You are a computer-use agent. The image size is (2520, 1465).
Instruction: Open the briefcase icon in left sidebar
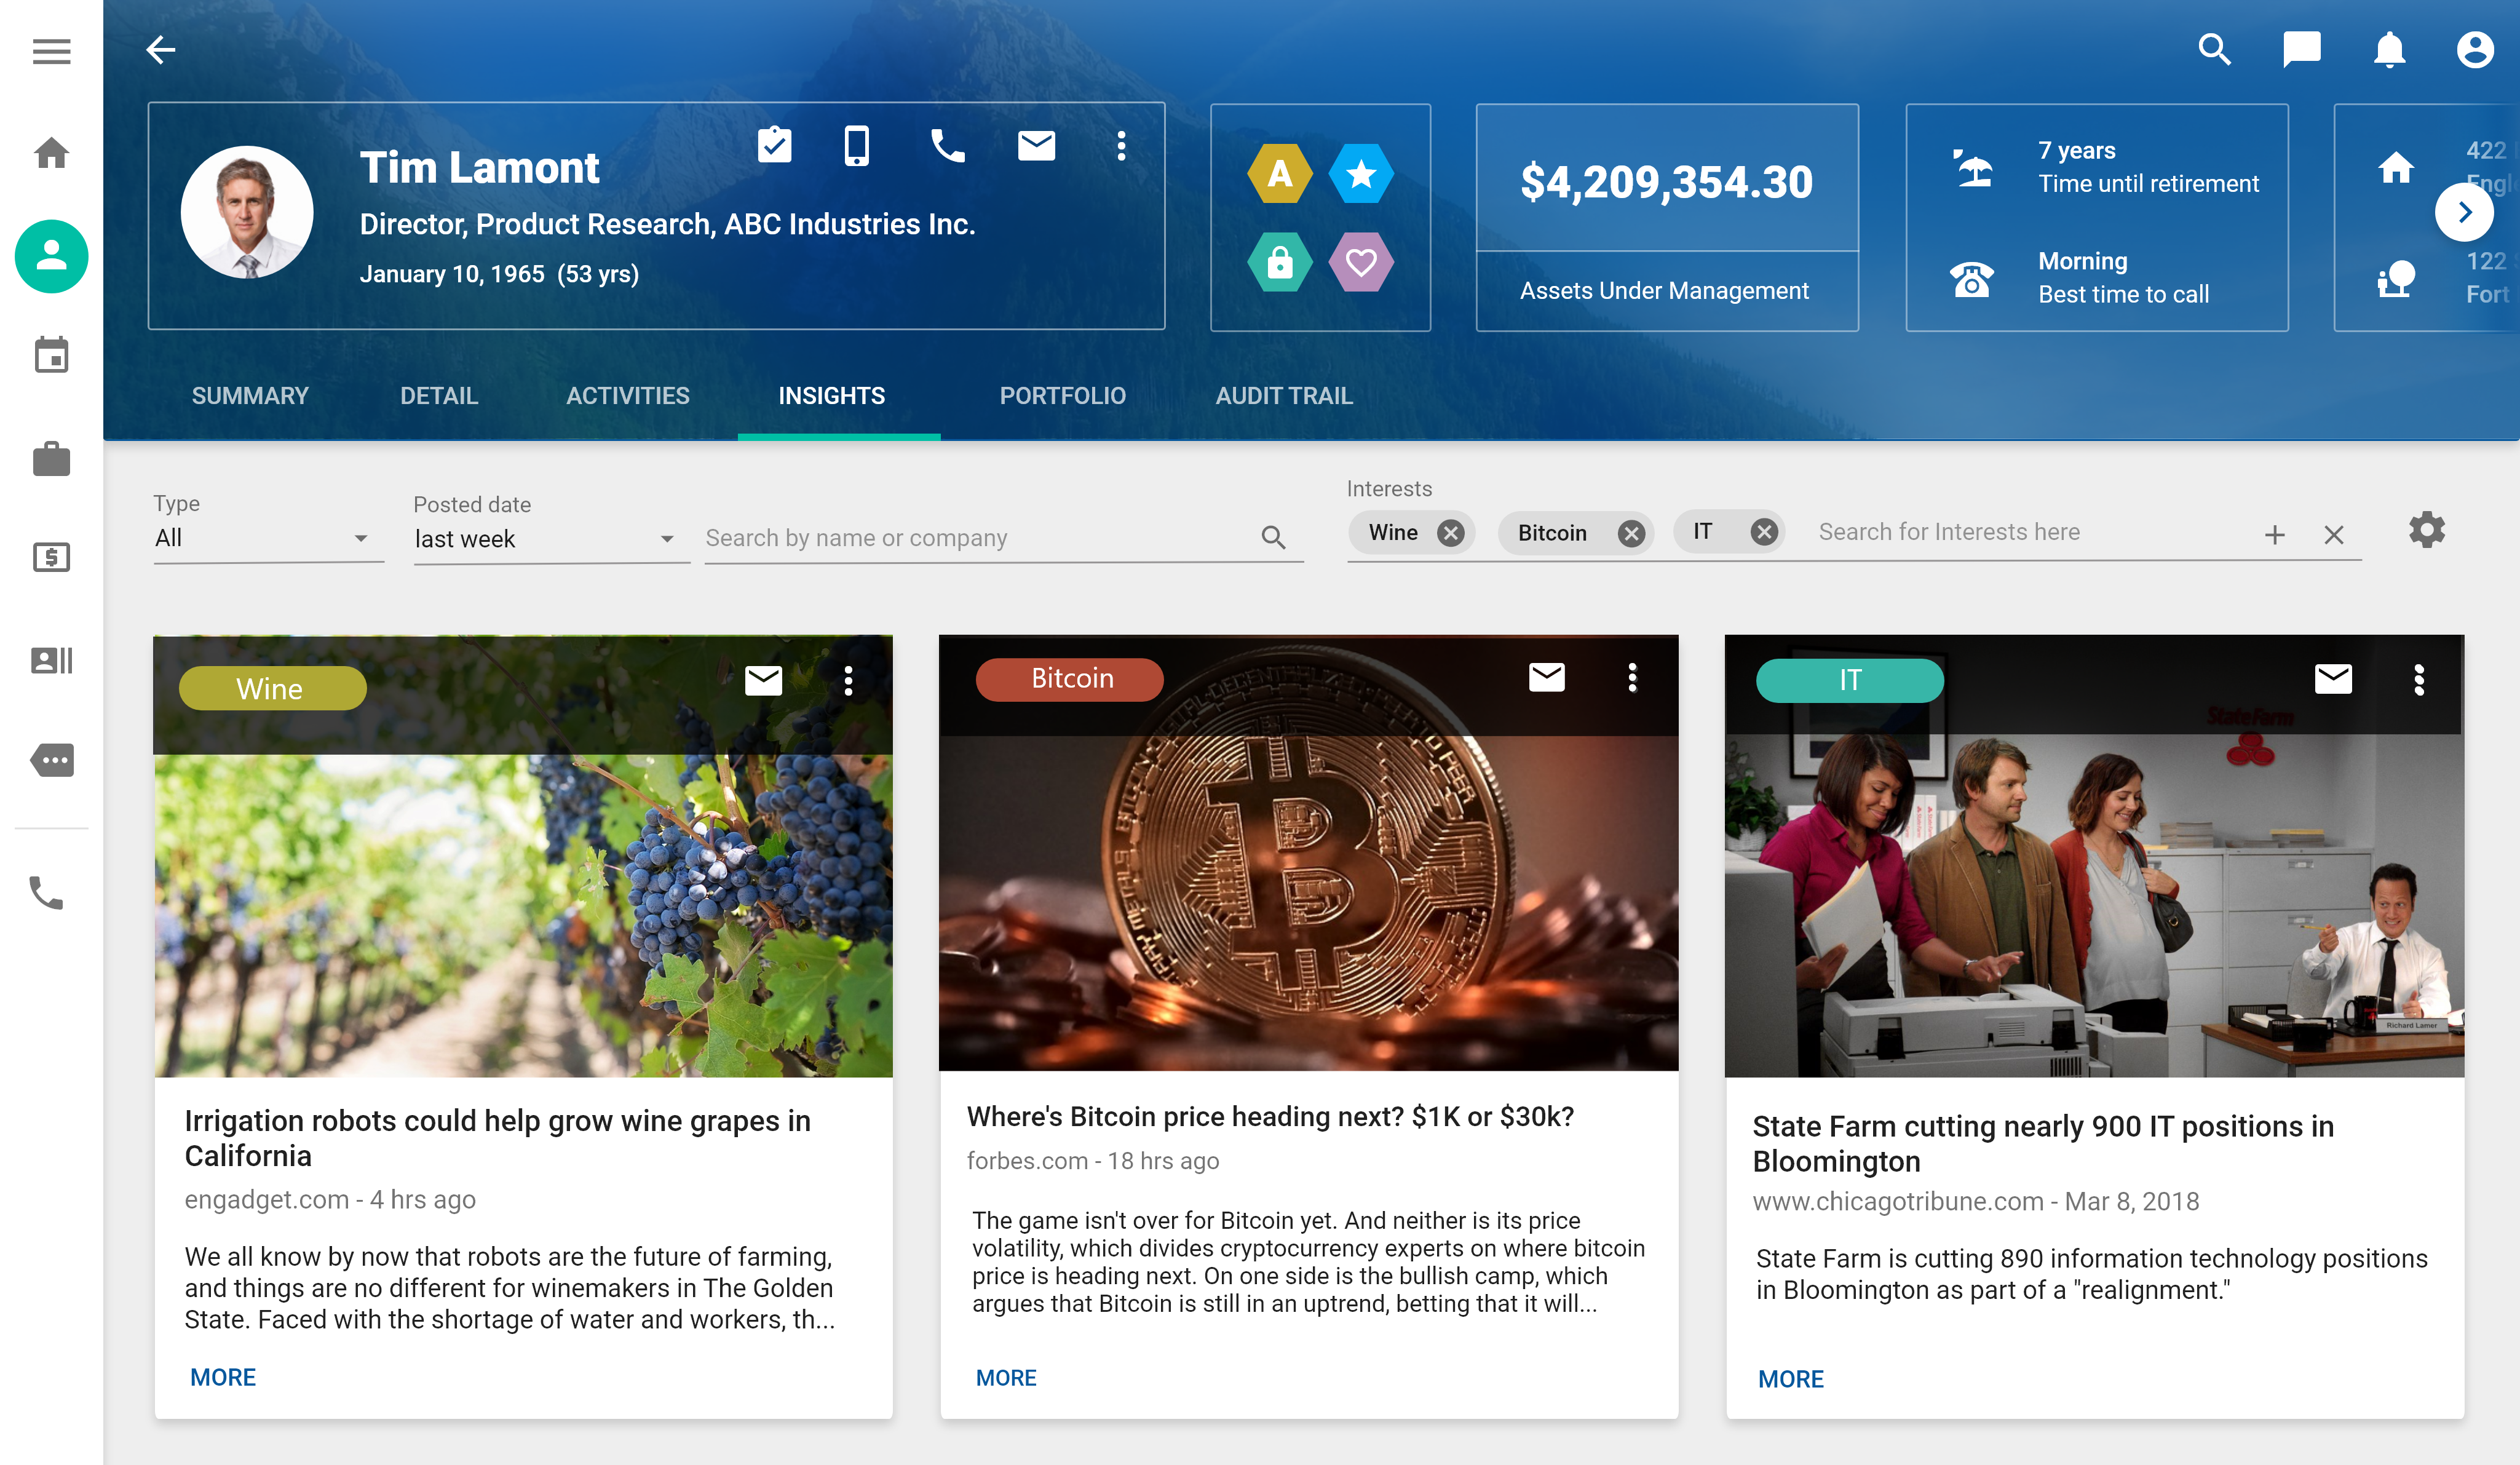51,459
